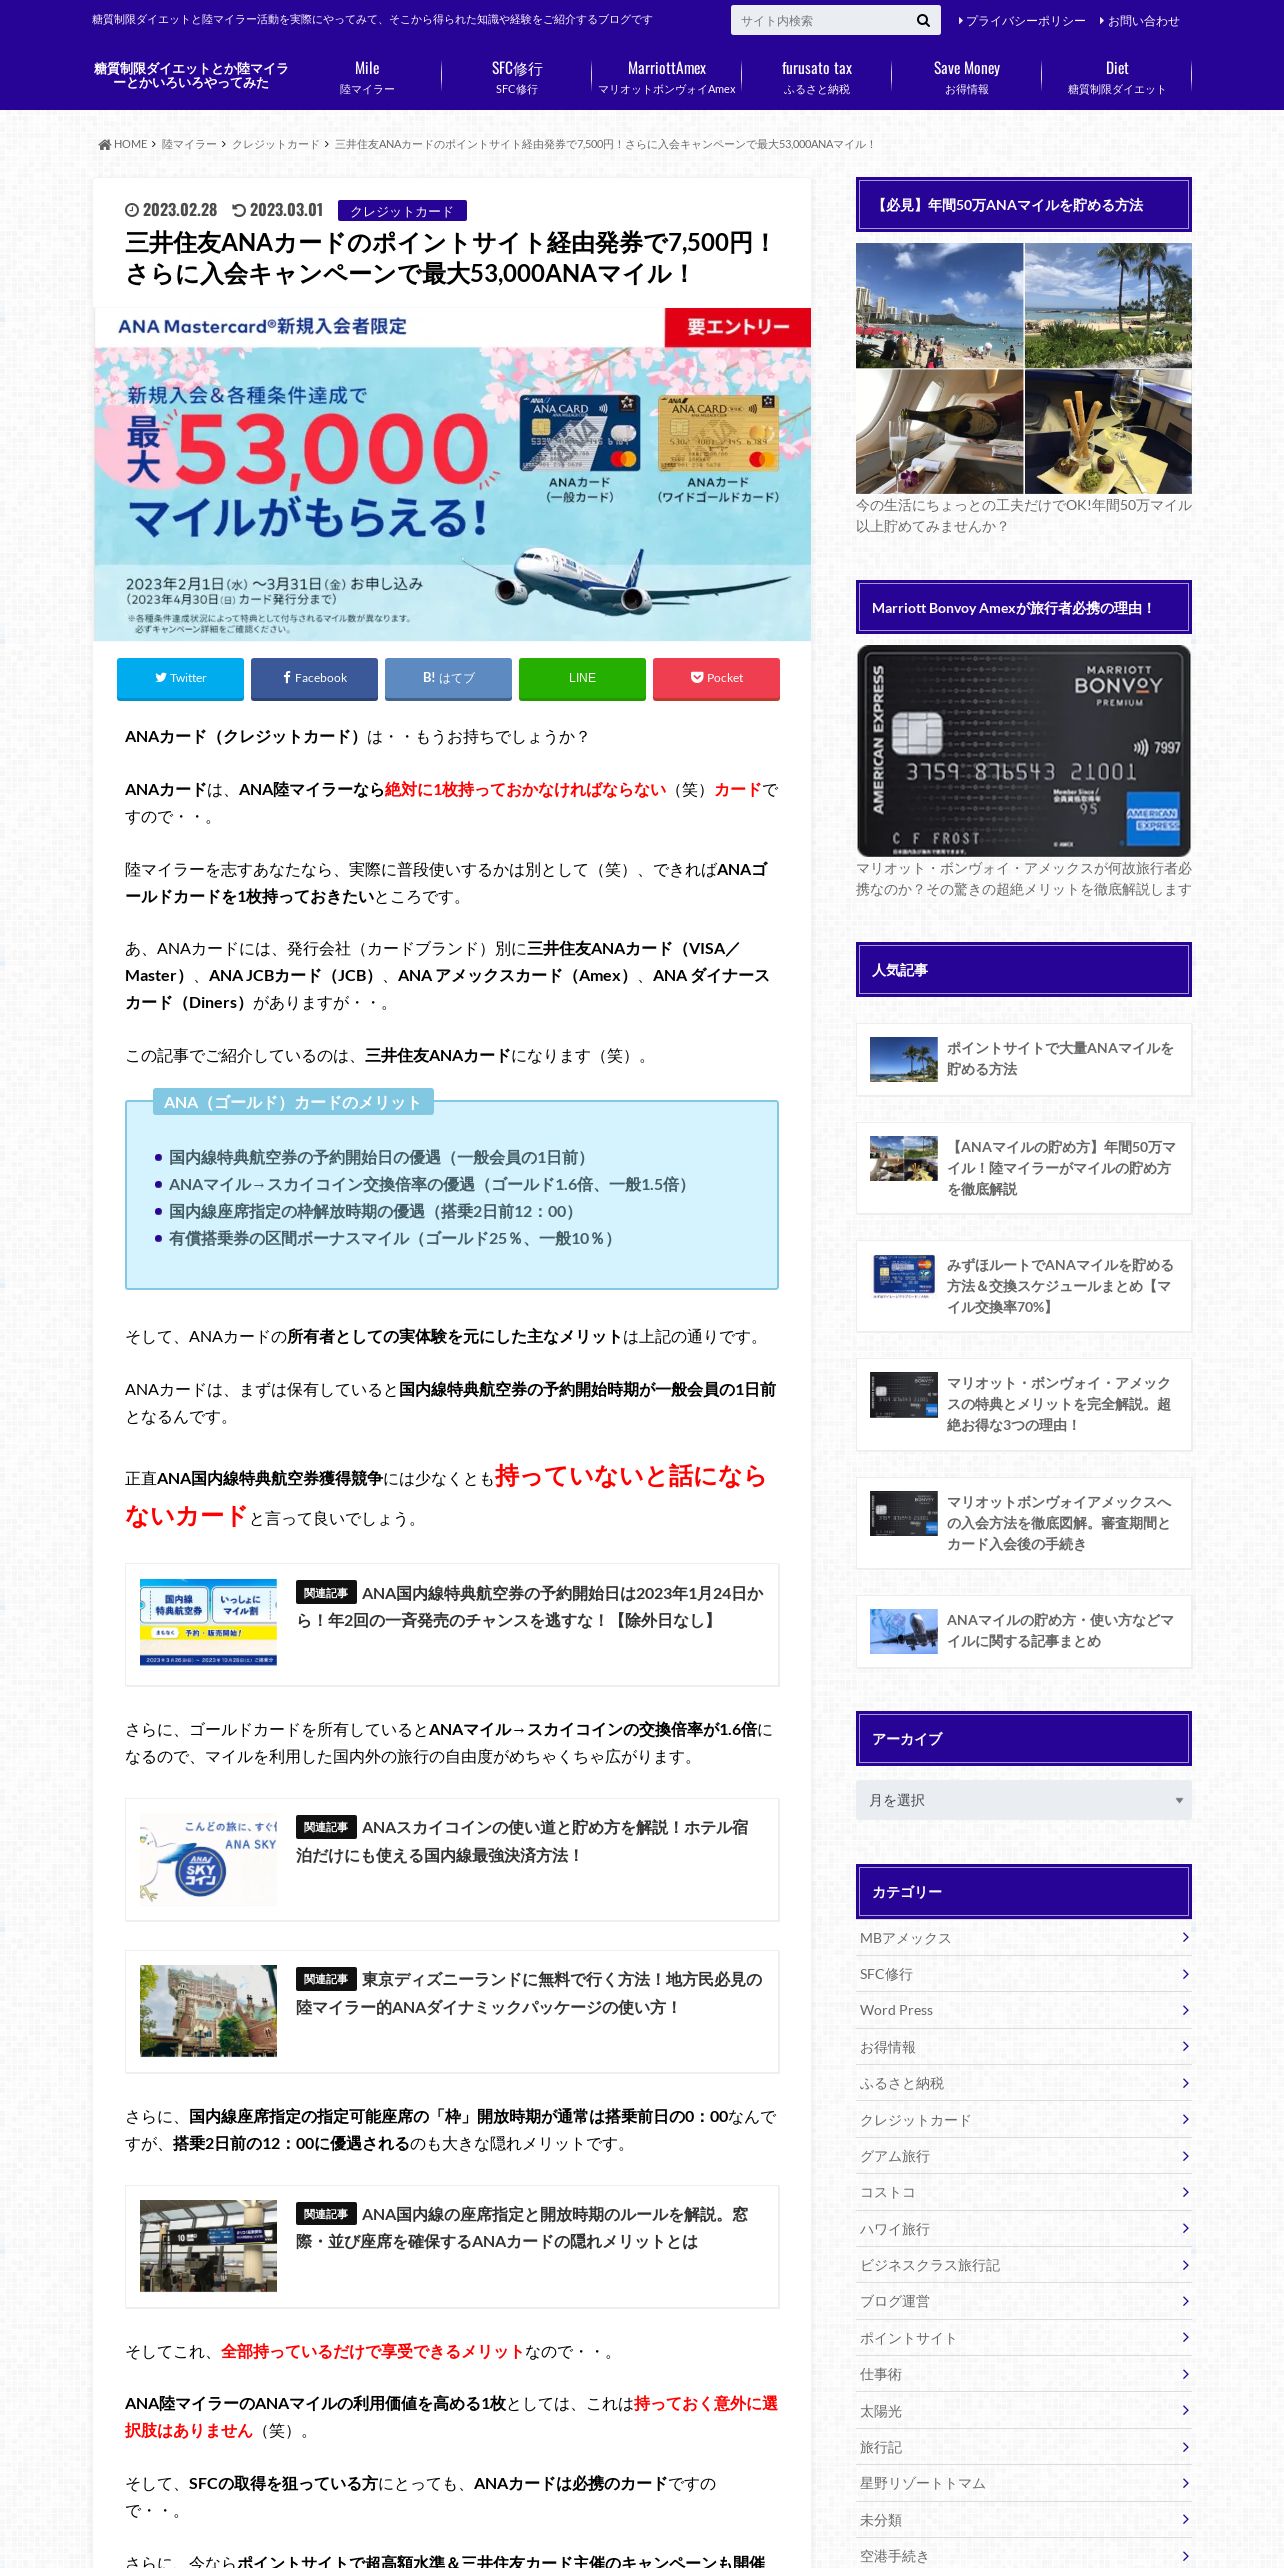
Task: Open the ポイントサイト category row
Action: [x=1024, y=2338]
